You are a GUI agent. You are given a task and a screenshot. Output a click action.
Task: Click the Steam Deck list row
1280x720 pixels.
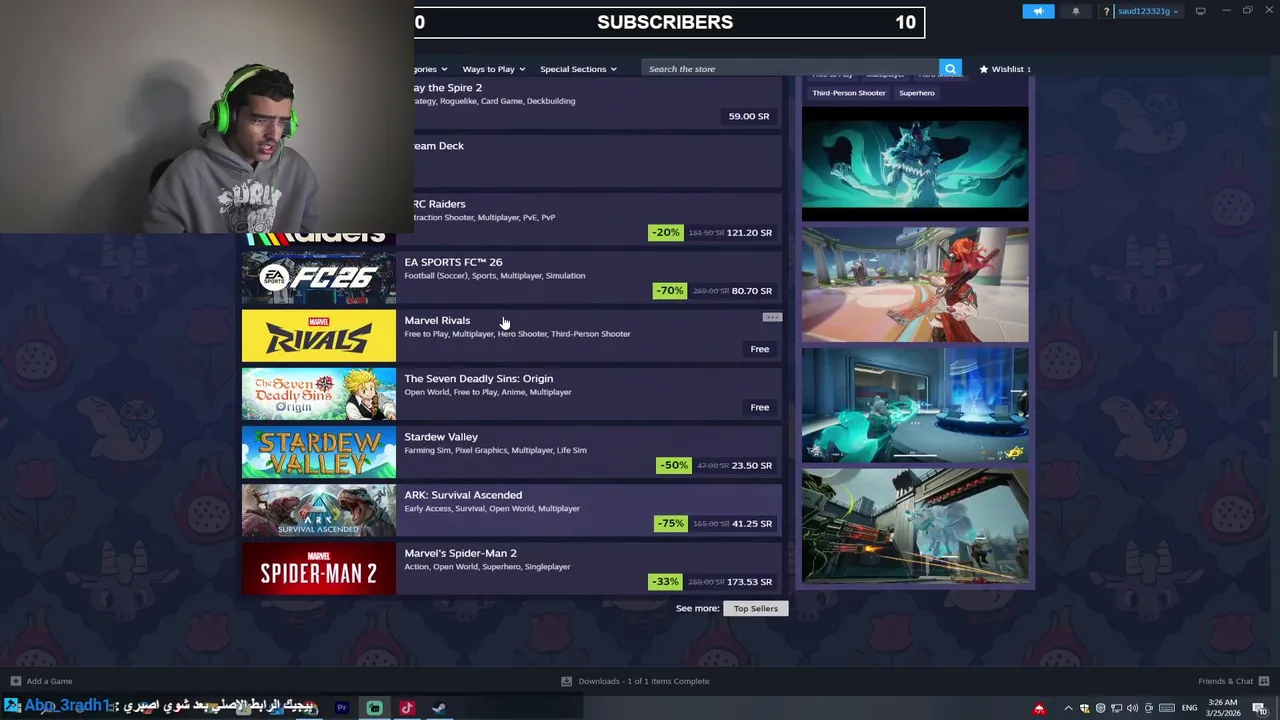[x=597, y=162]
